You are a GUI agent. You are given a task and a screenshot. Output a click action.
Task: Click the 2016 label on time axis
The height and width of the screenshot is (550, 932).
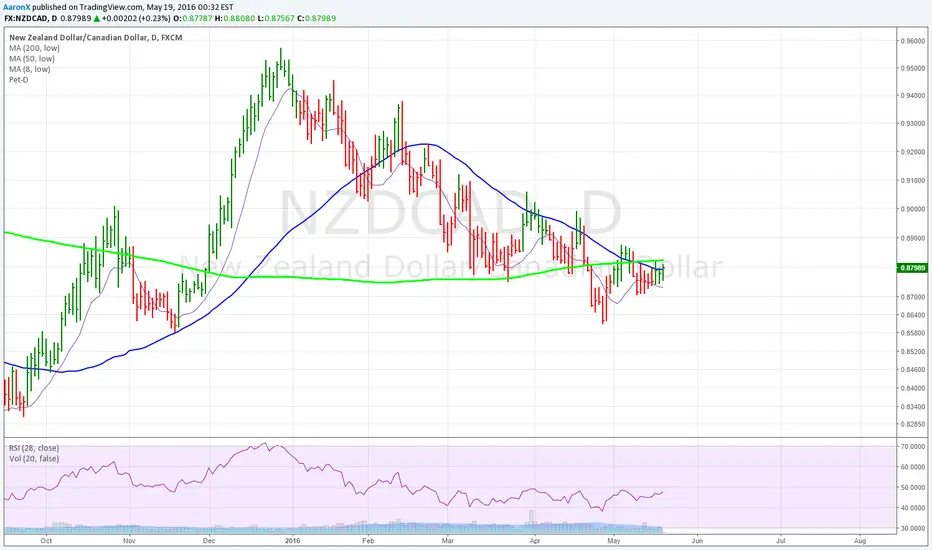[x=292, y=541]
